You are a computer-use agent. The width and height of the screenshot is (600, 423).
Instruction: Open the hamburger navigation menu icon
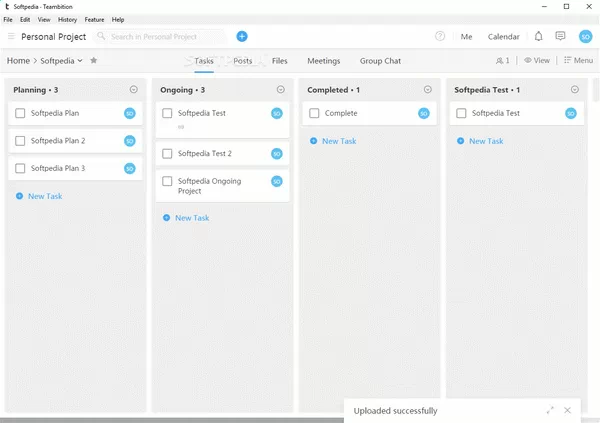tap(11, 37)
